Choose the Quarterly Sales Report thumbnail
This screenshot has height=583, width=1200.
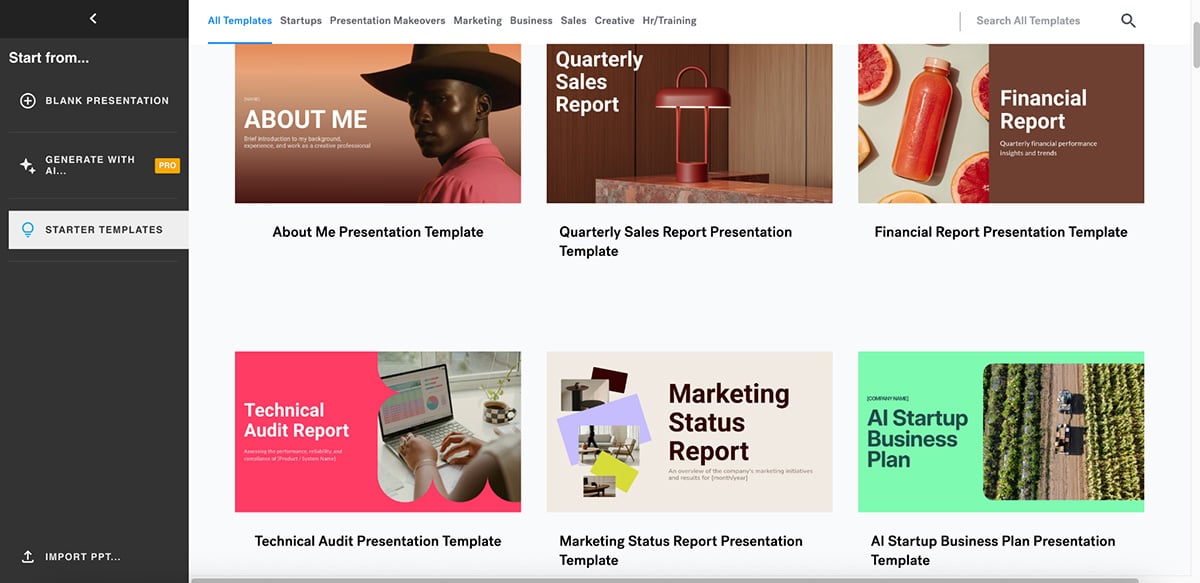click(689, 123)
